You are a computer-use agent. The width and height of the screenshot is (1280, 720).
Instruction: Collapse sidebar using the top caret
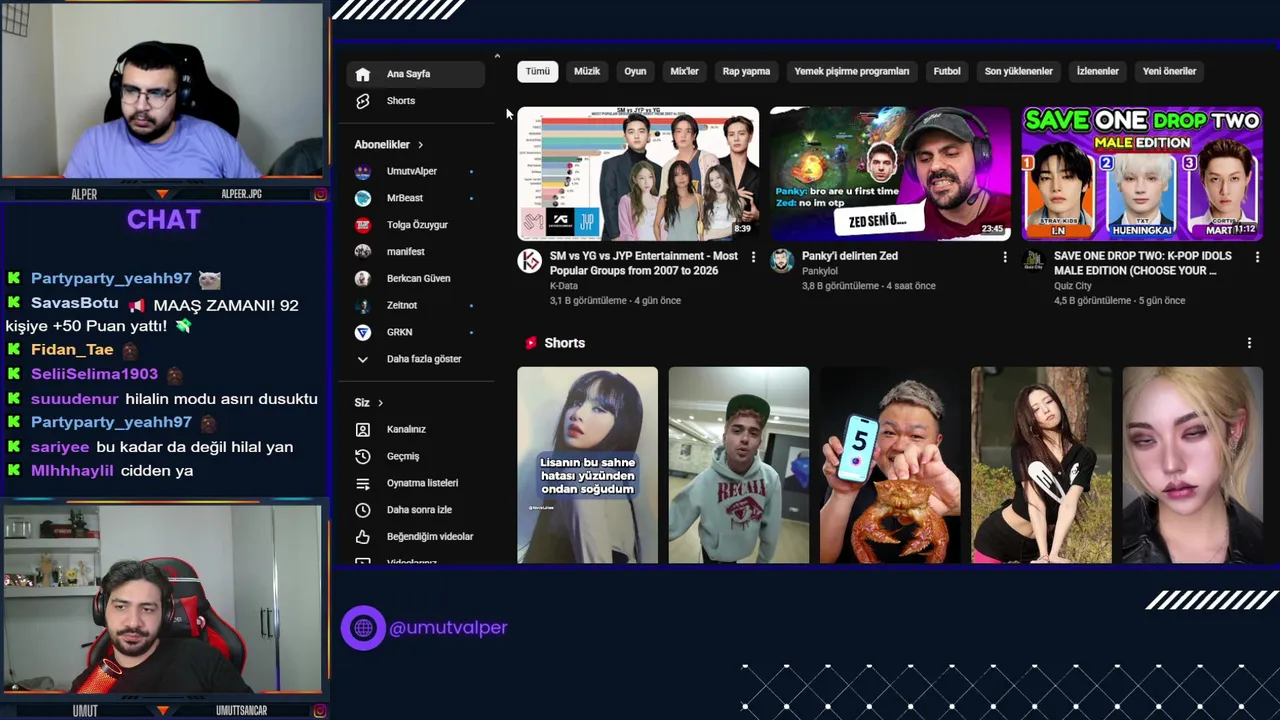click(497, 56)
